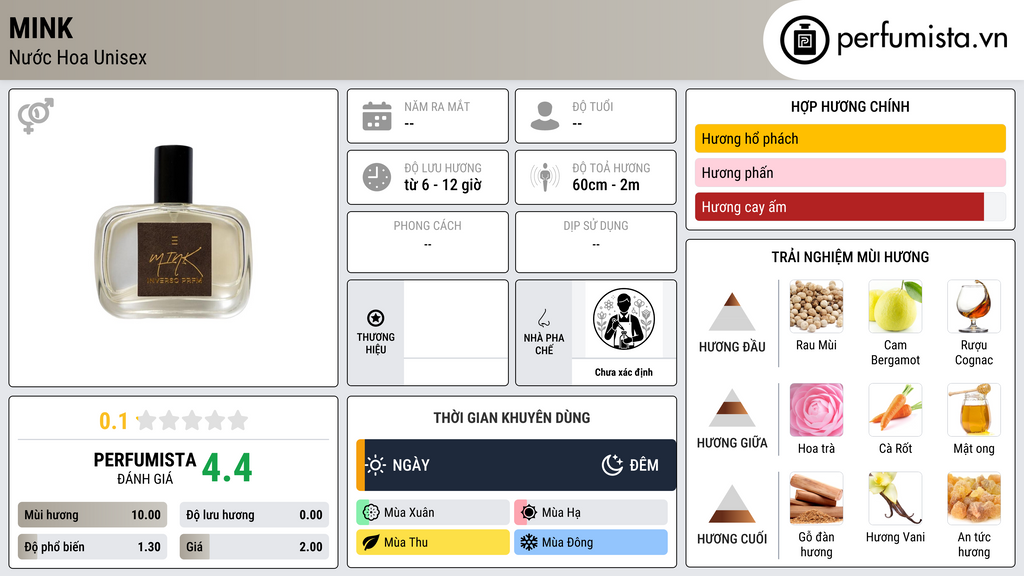
Task: Click the Hợp hương chính heading
Action: 850,106
